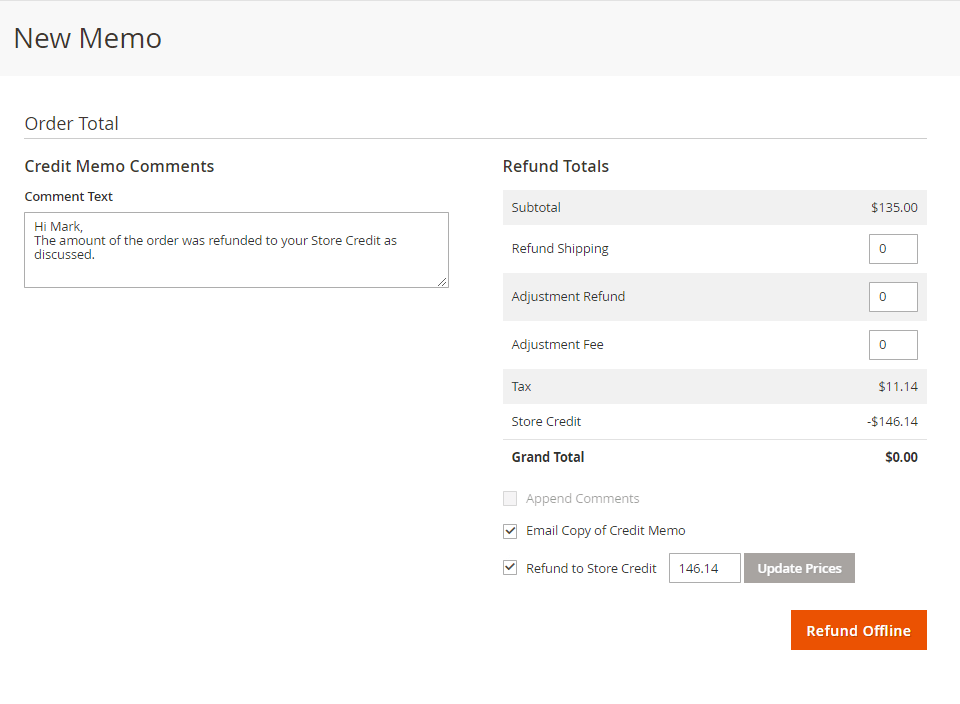Click the New Memo page title
Viewport: 960px width, 704px height.
click(x=88, y=38)
